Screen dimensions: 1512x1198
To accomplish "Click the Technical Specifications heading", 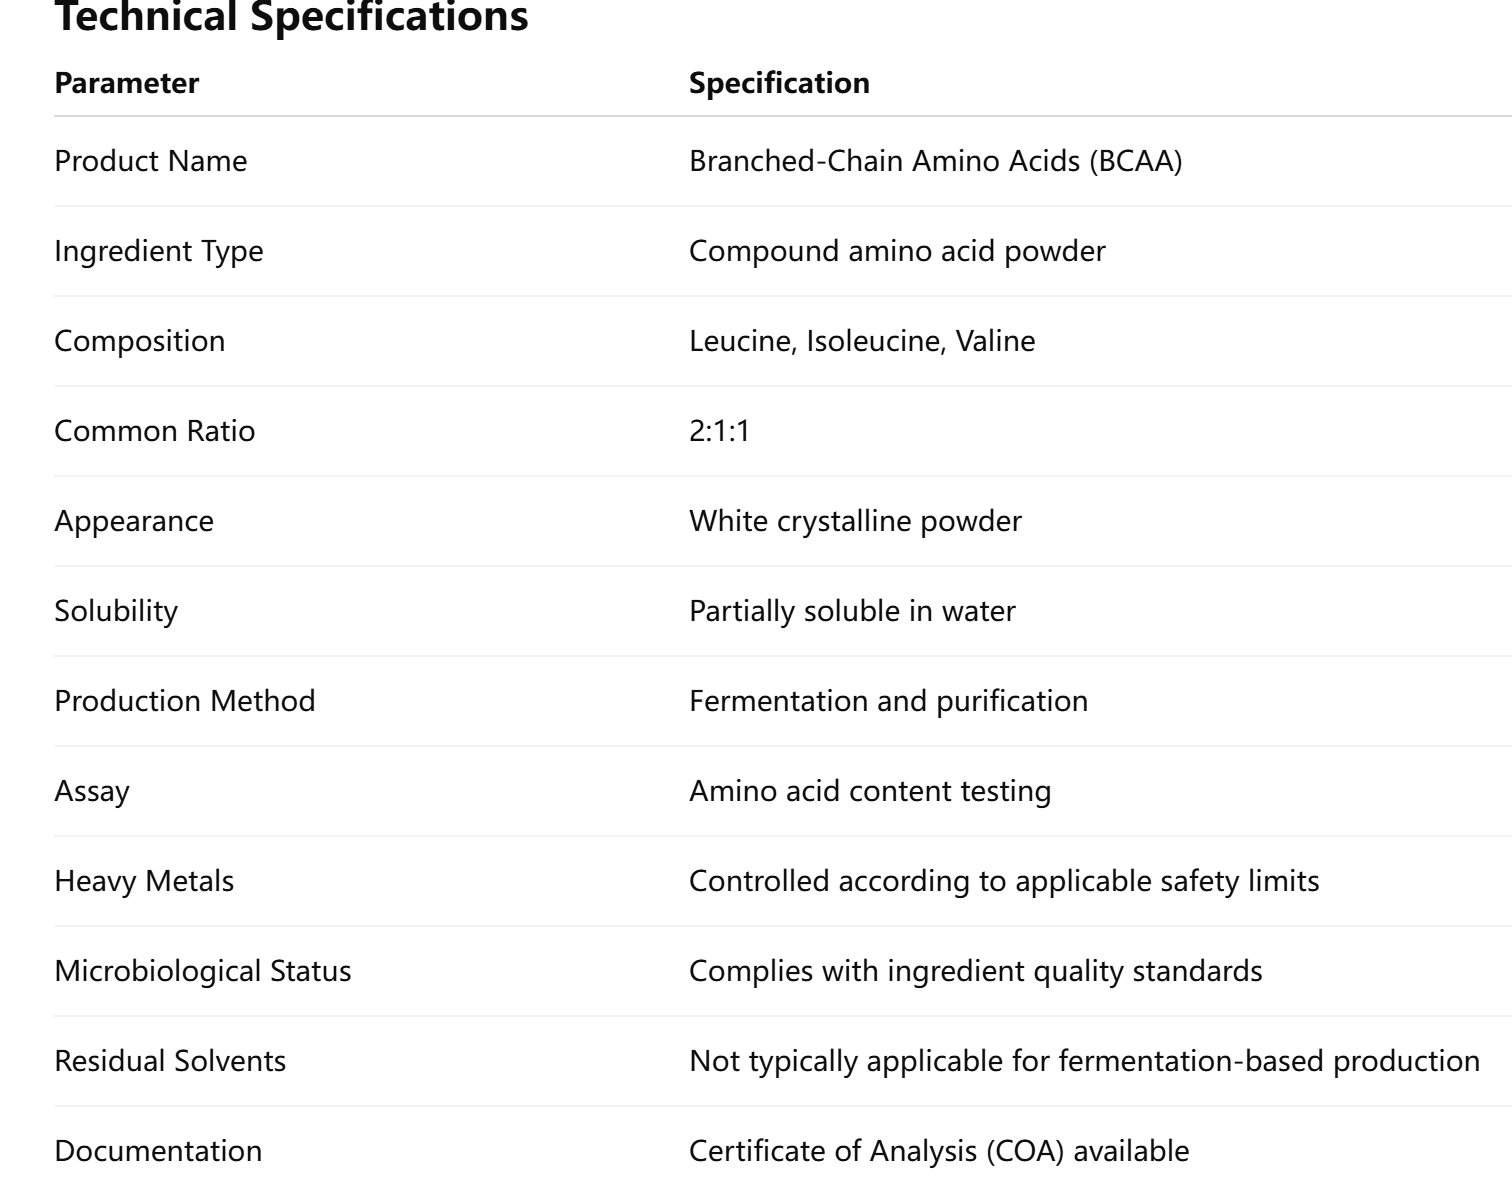I will point(291,16).
